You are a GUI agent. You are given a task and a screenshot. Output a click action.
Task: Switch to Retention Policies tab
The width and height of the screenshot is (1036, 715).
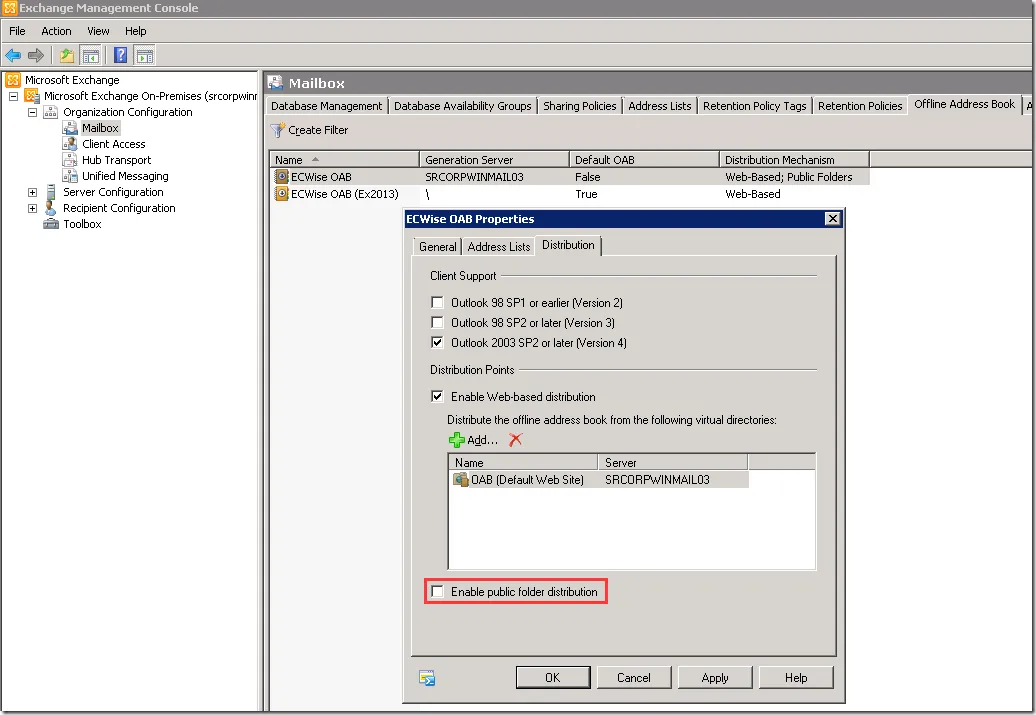click(x=860, y=106)
